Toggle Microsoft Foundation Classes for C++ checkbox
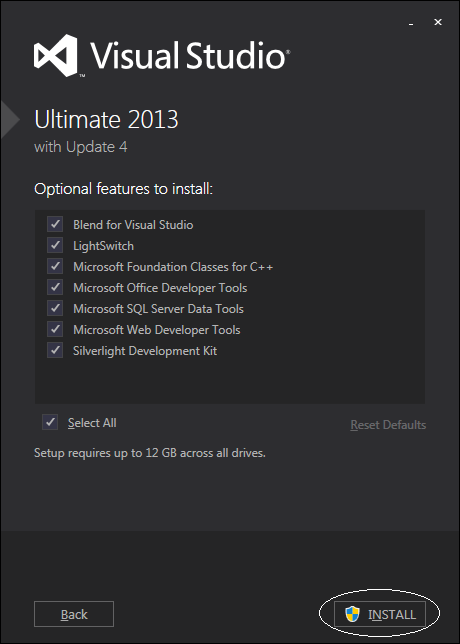The width and height of the screenshot is (460, 644). [55, 267]
